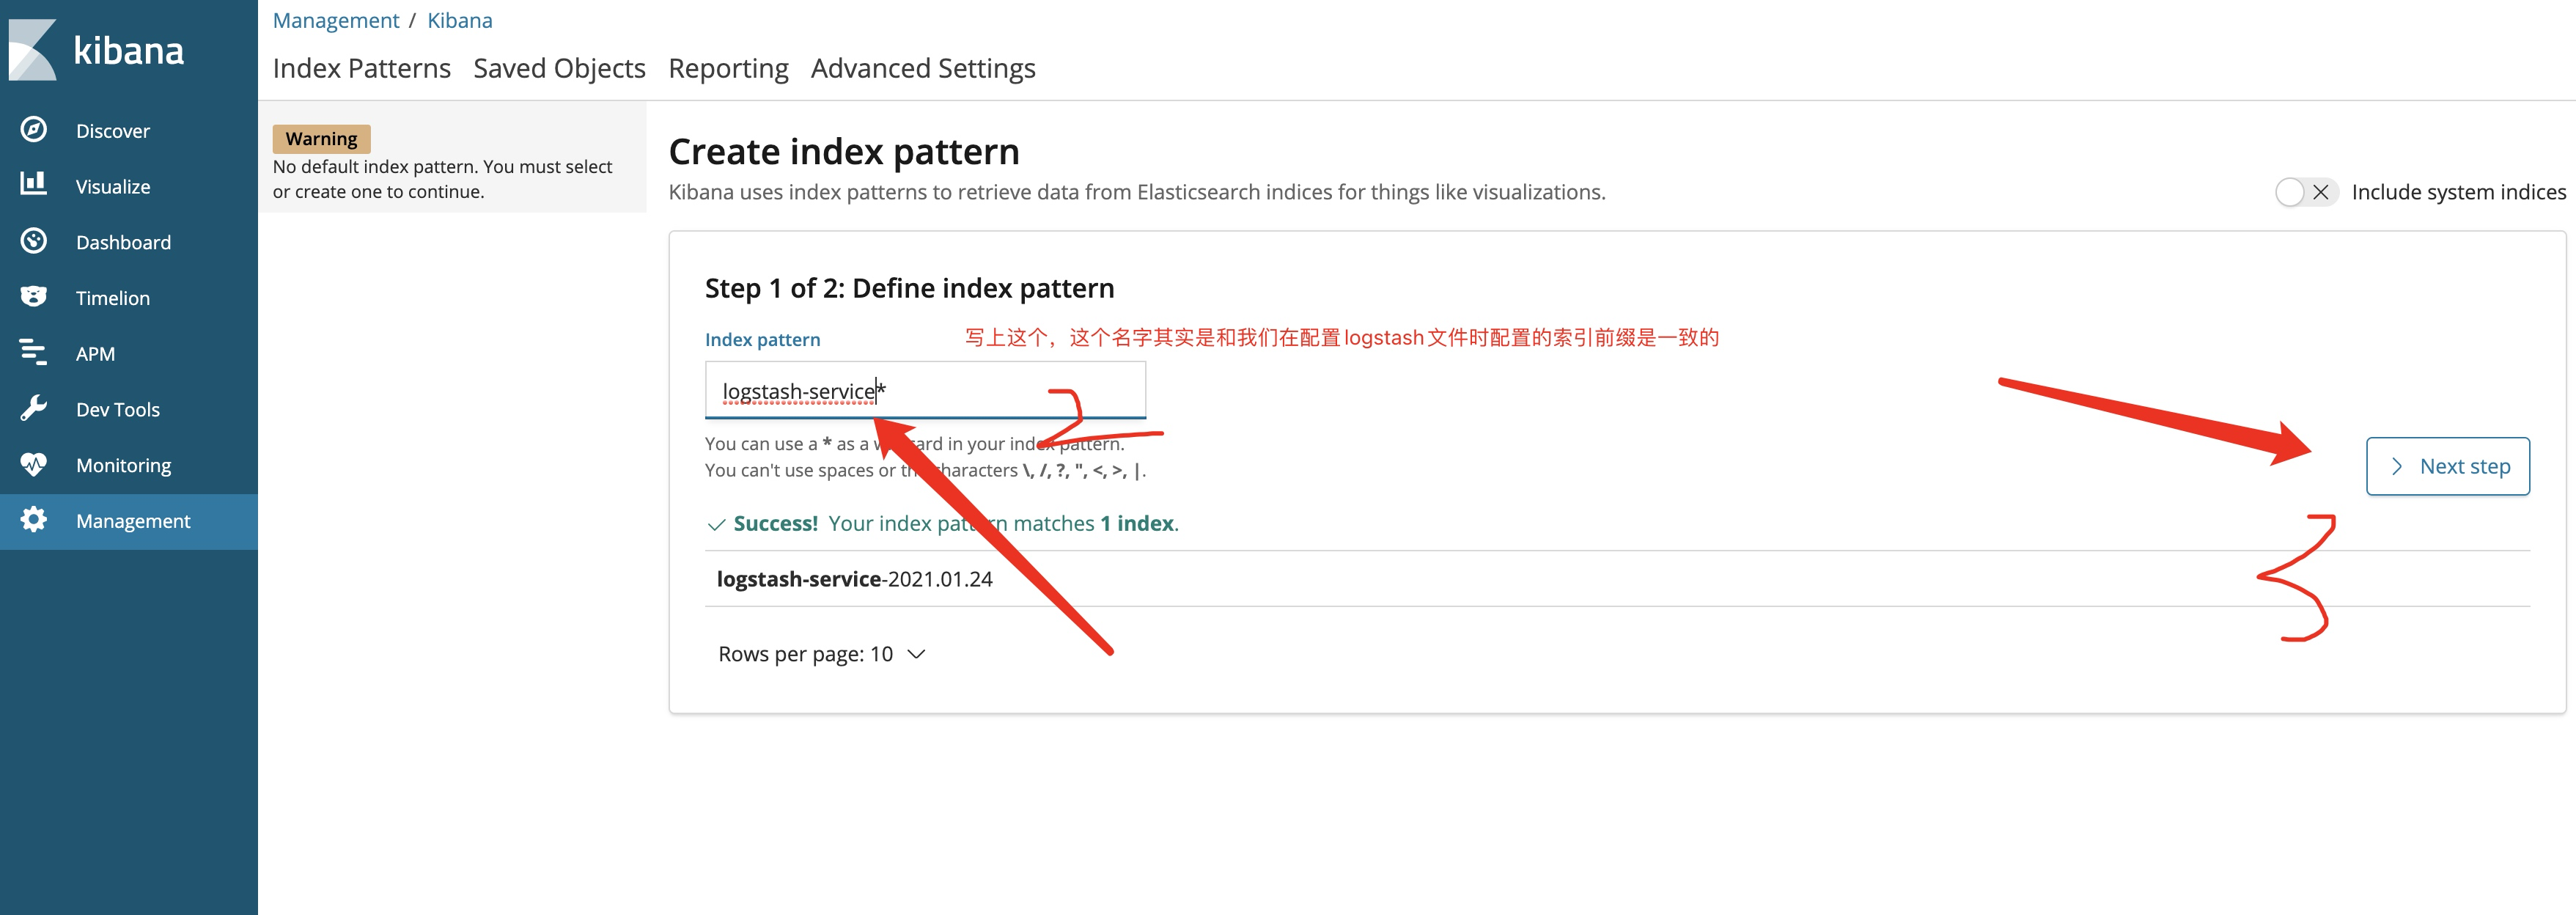The image size is (2576, 915).
Task: Open the Monitoring label in sidebar
Action: coord(123,466)
